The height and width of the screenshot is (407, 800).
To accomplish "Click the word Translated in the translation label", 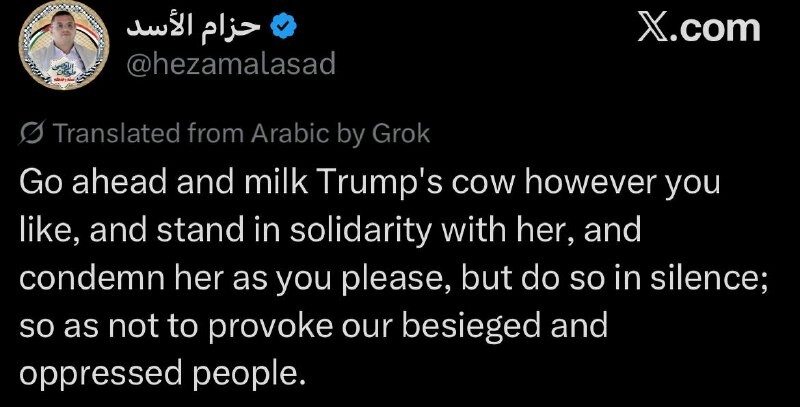I will [x=117, y=133].
